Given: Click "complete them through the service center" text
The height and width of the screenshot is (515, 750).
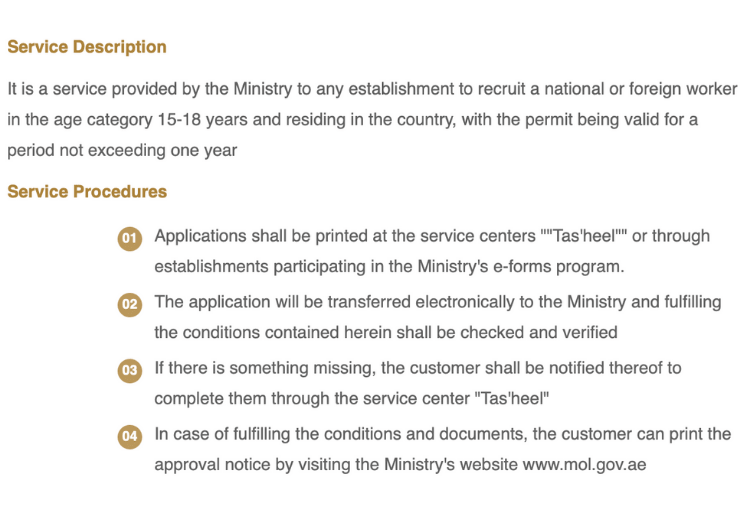Looking at the screenshot, I should coord(312,399).
